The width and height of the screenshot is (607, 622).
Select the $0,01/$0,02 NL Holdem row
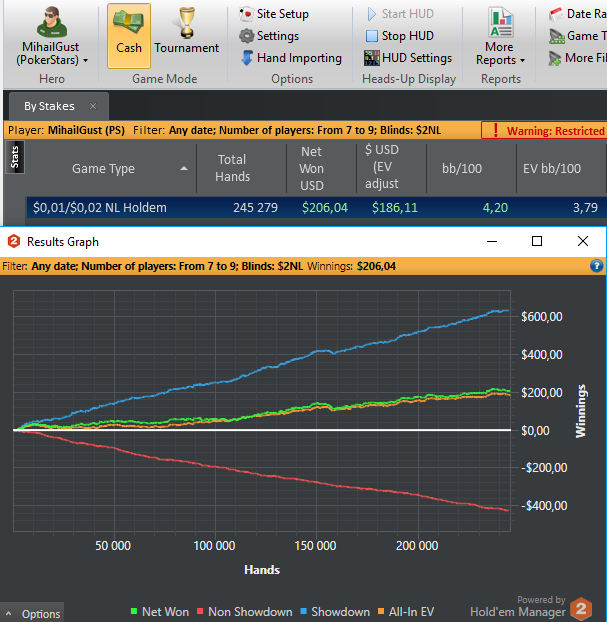pyautogui.click(x=317, y=207)
